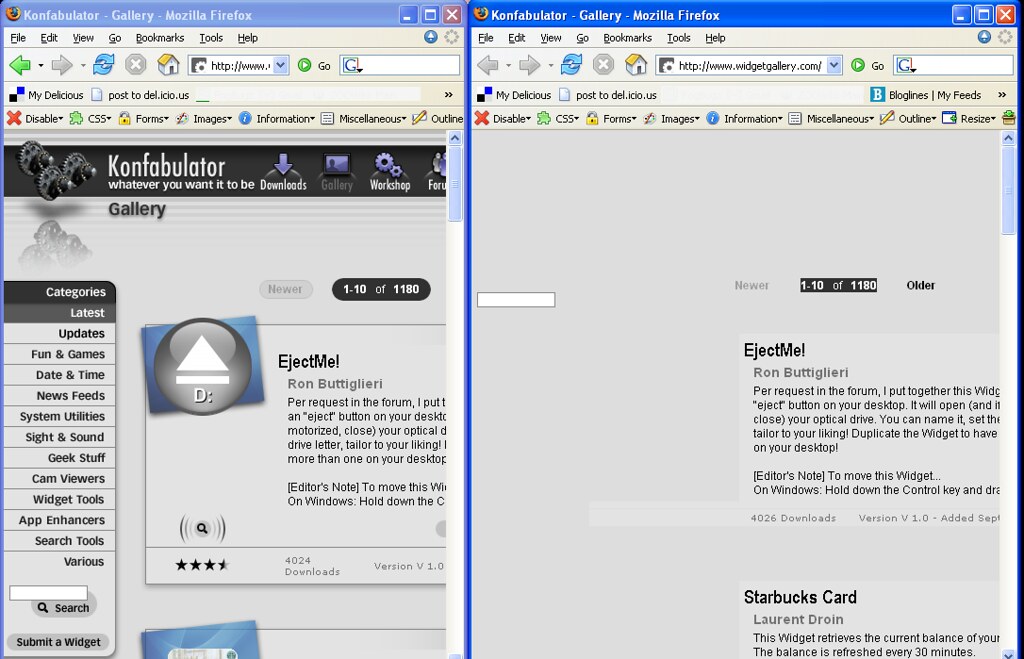Click vertical scrollbar thumb in left window

pyautogui.click(x=455, y=184)
